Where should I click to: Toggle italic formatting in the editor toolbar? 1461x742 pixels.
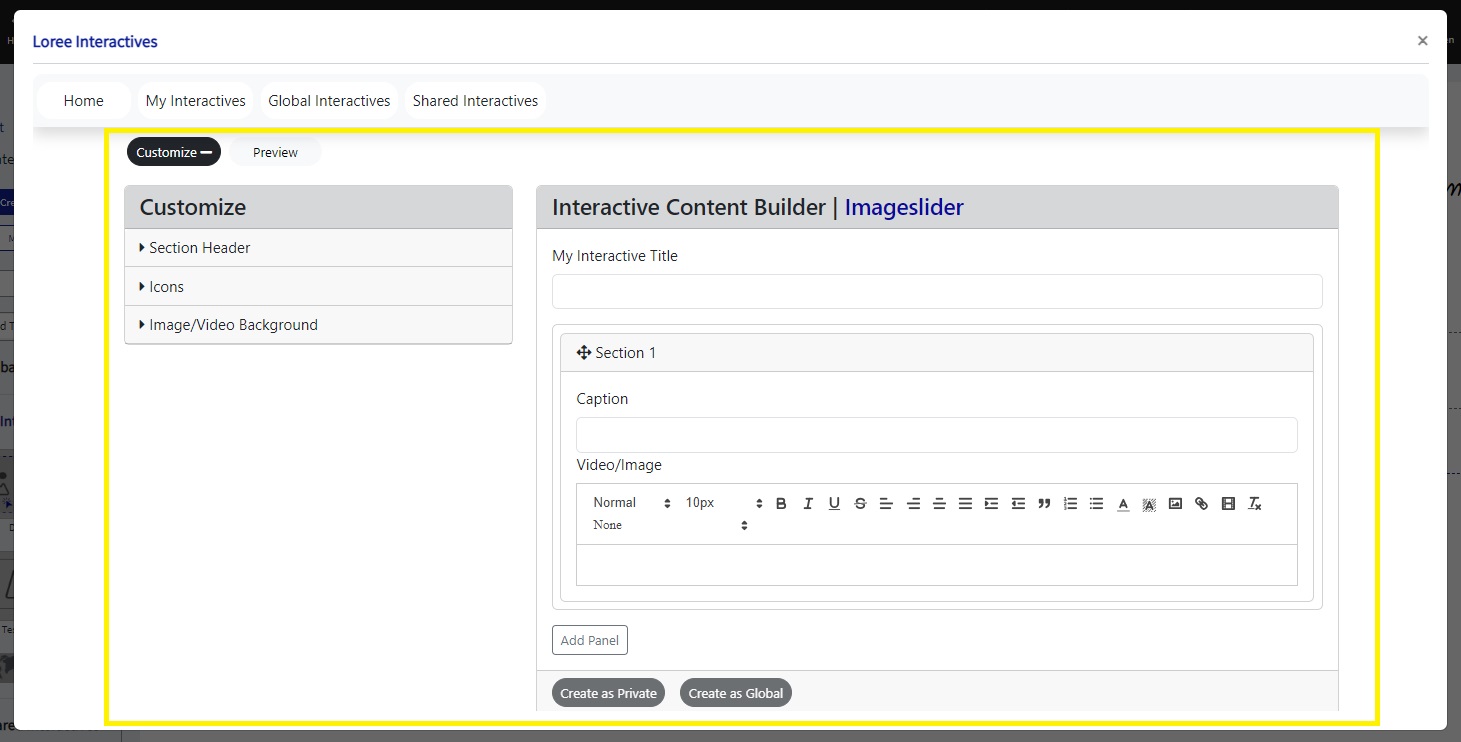(808, 503)
